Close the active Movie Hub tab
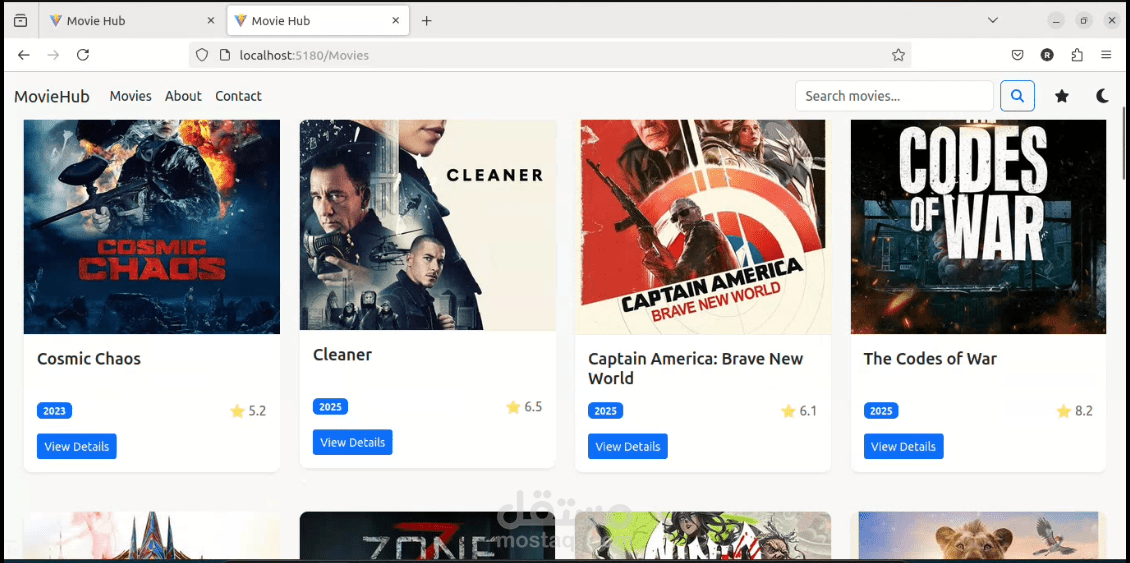The width and height of the screenshot is (1130, 563). tap(396, 21)
